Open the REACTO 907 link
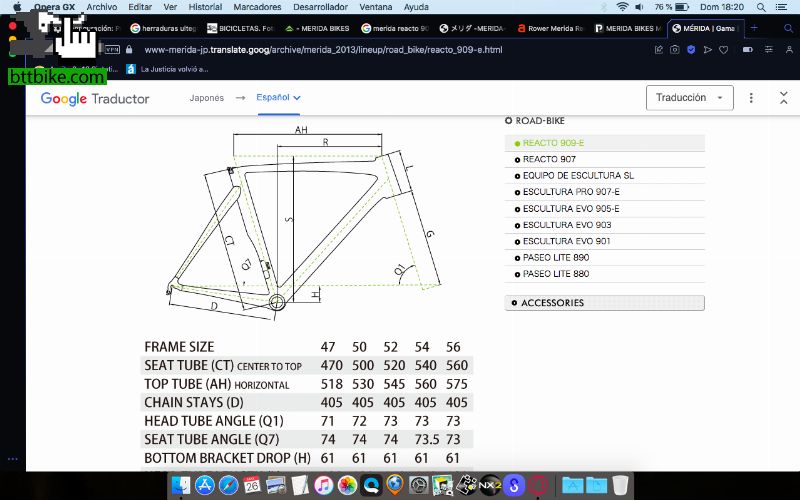Screen dimensions: 800x500 [x=549, y=159]
